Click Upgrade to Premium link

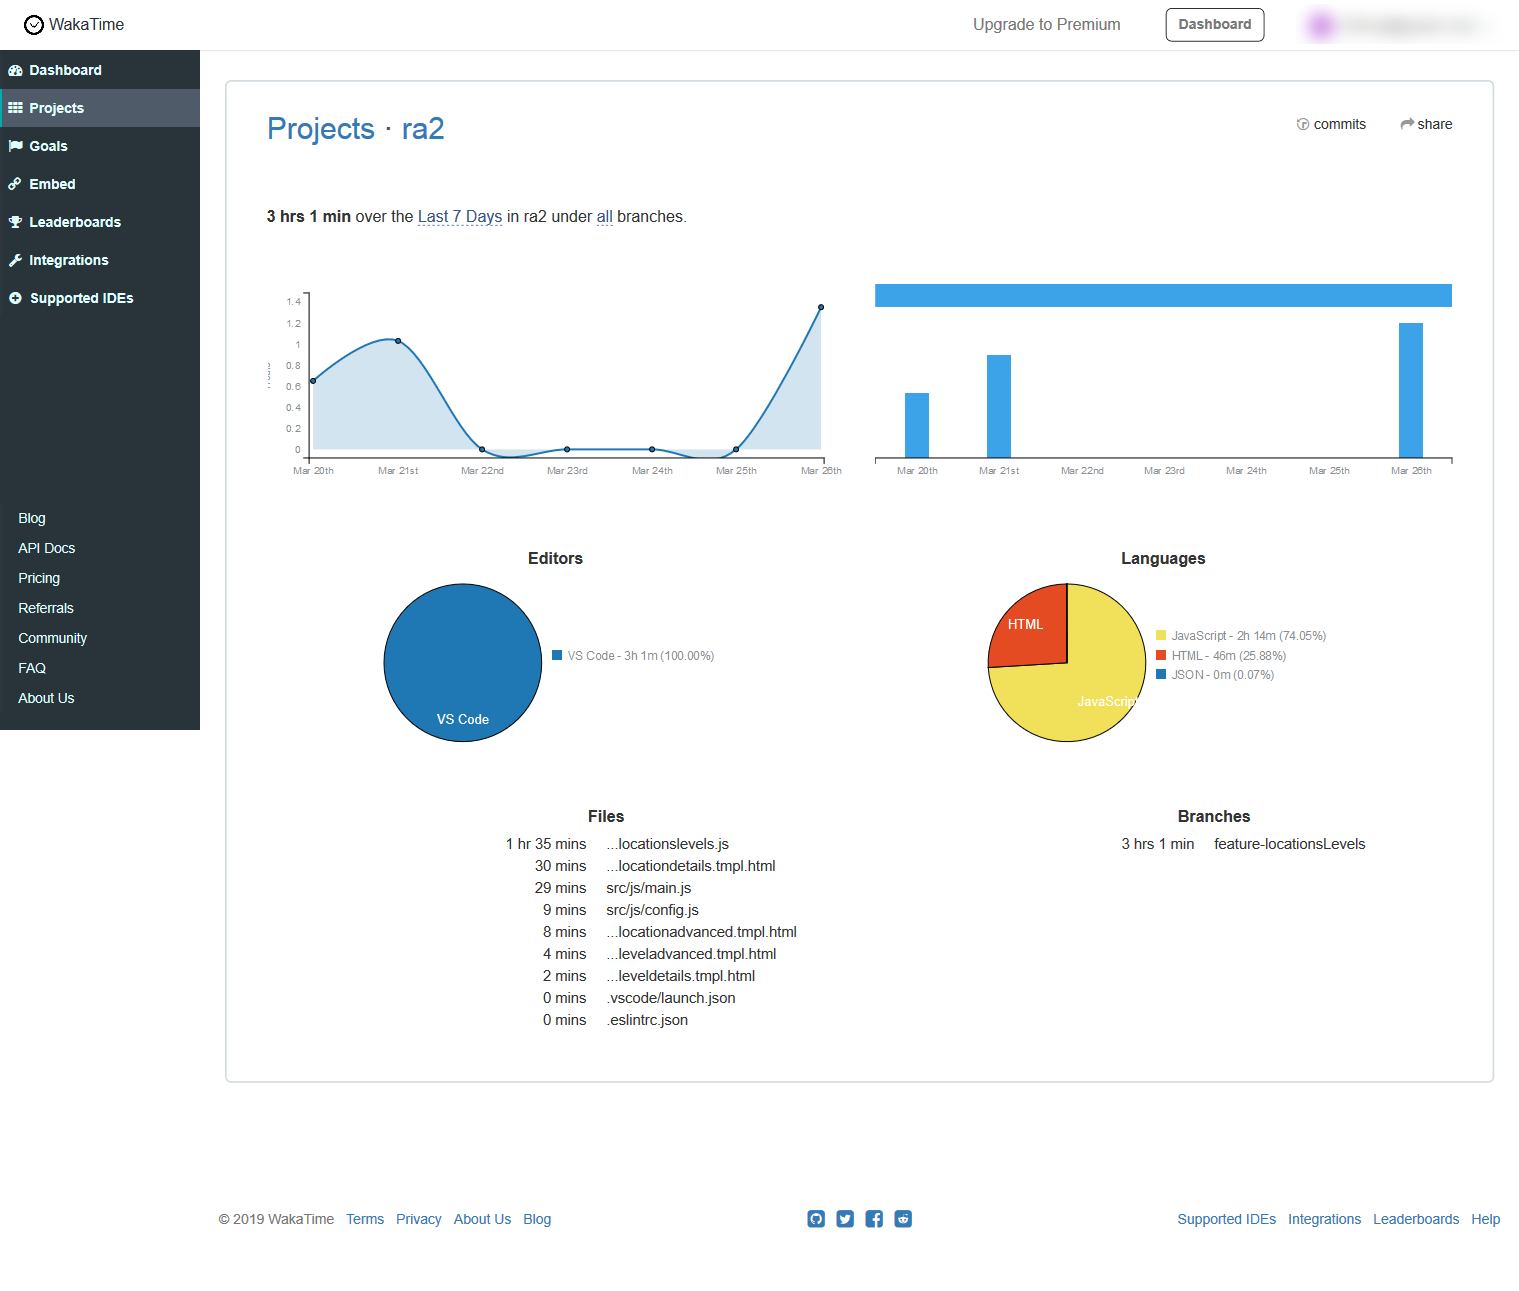pyautogui.click(x=1047, y=25)
